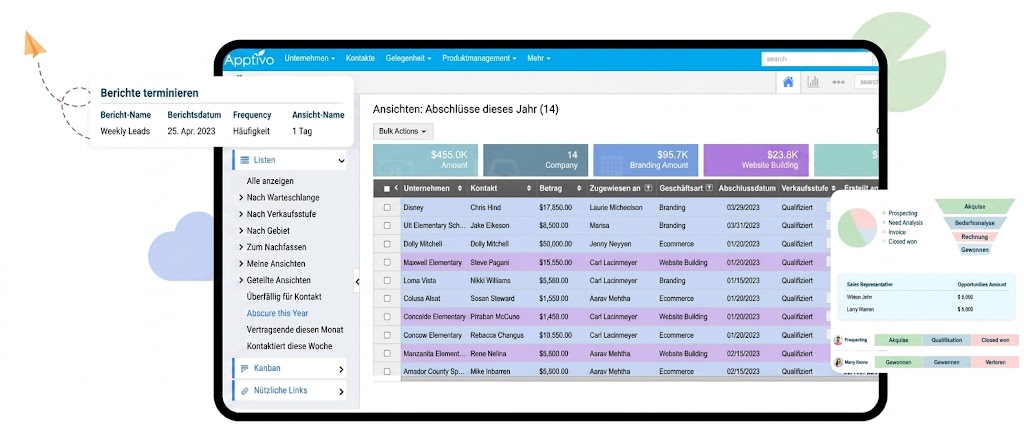This screenshot has height=424, width=1024.
Task: Click the Qualifikation stage label
Action: (x=947, y=340)
